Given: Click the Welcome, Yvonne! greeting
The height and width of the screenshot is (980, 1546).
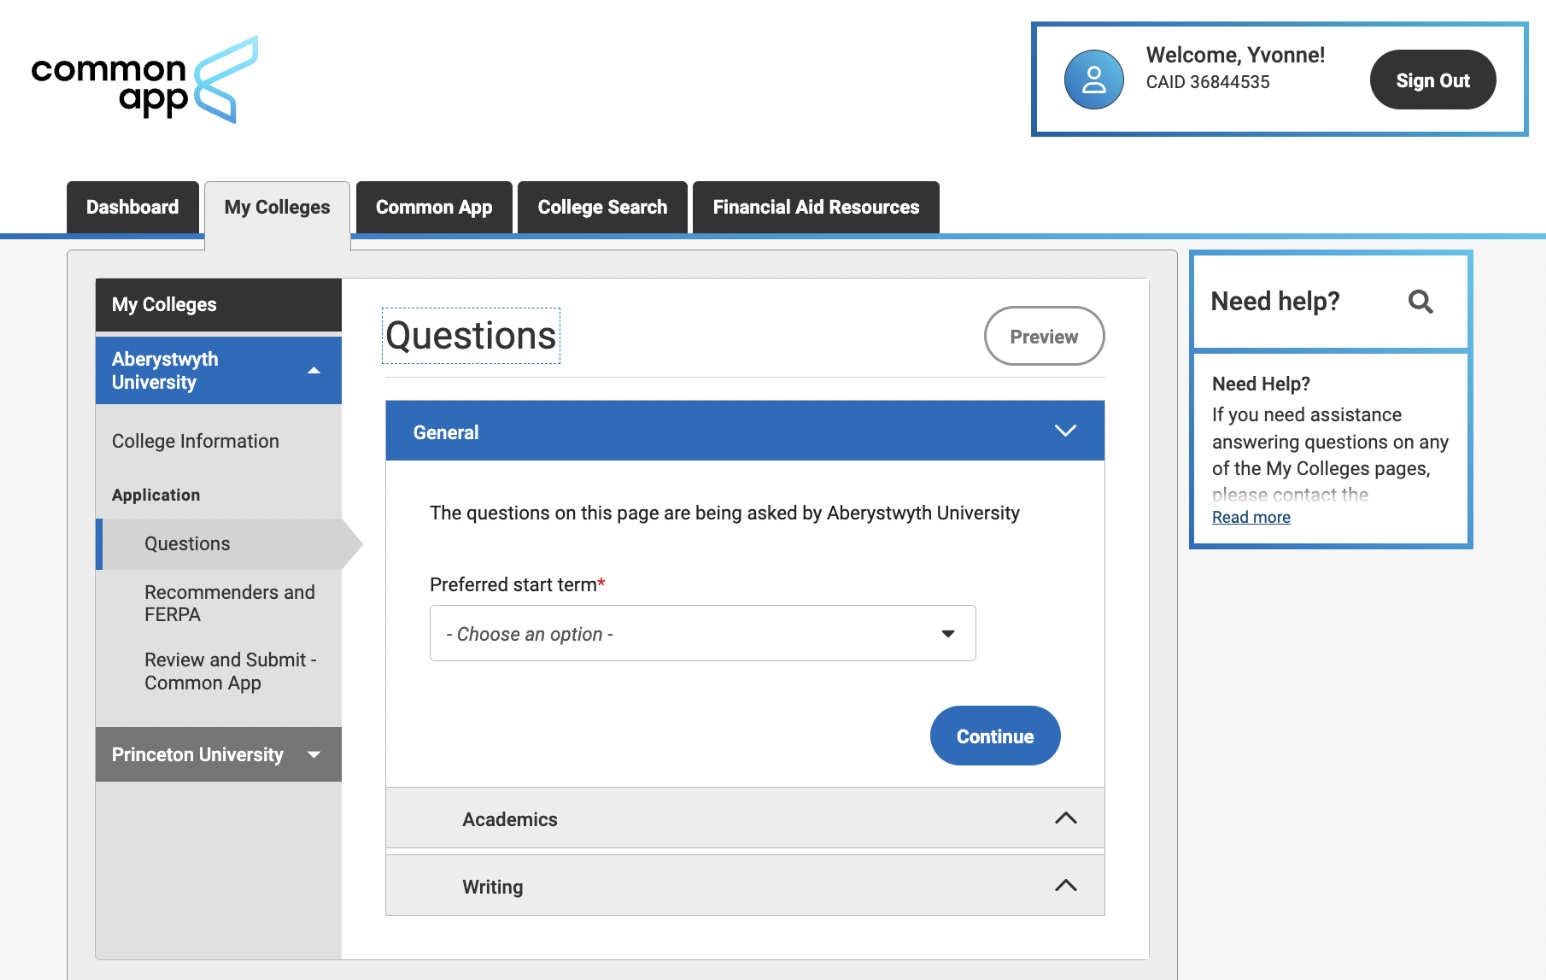Looking at the screenshot, I should tap(1235, 55).
